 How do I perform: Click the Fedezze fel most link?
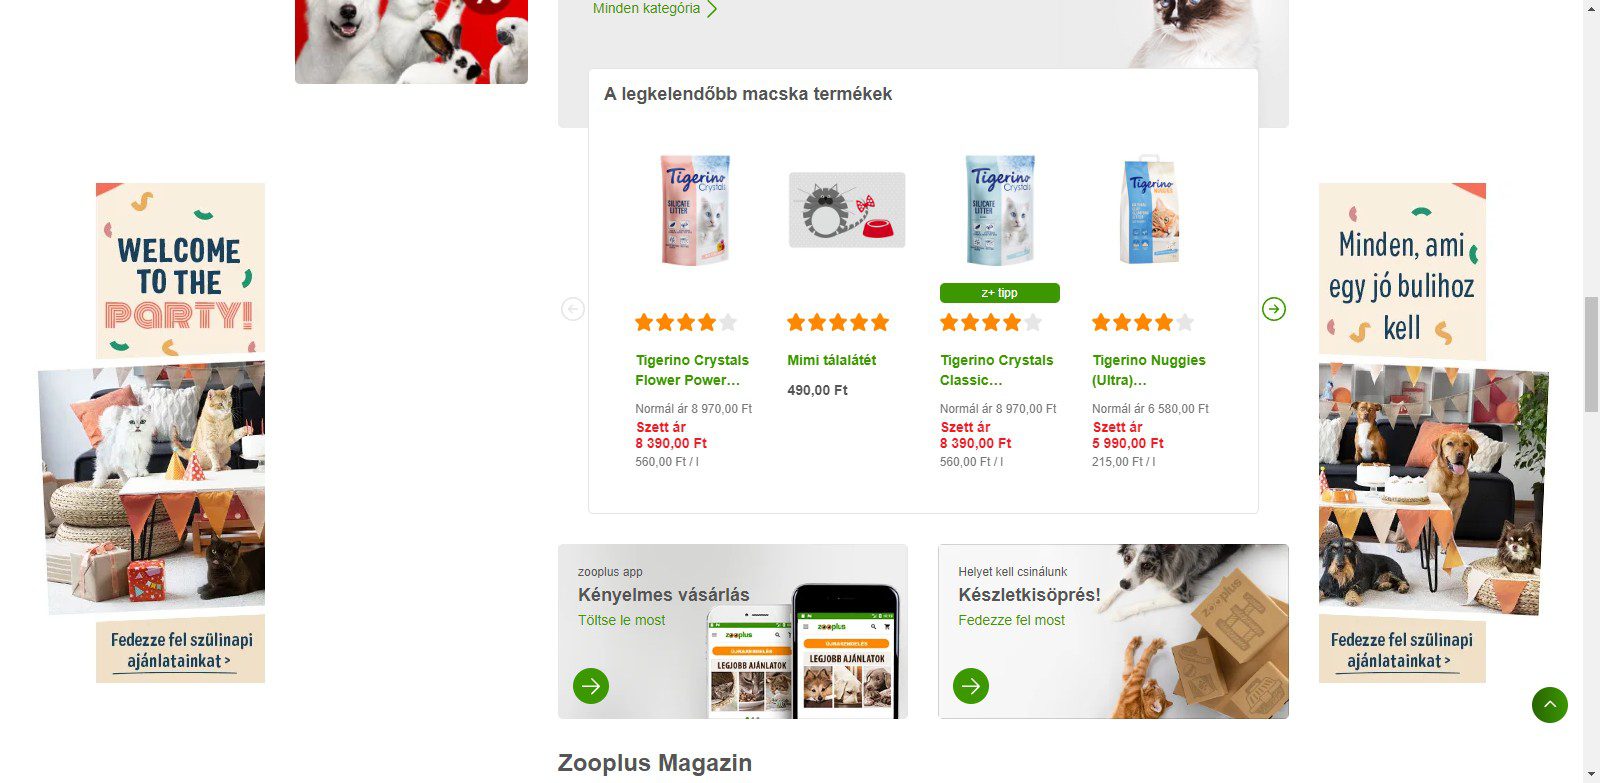click(x=1011, y=620)
